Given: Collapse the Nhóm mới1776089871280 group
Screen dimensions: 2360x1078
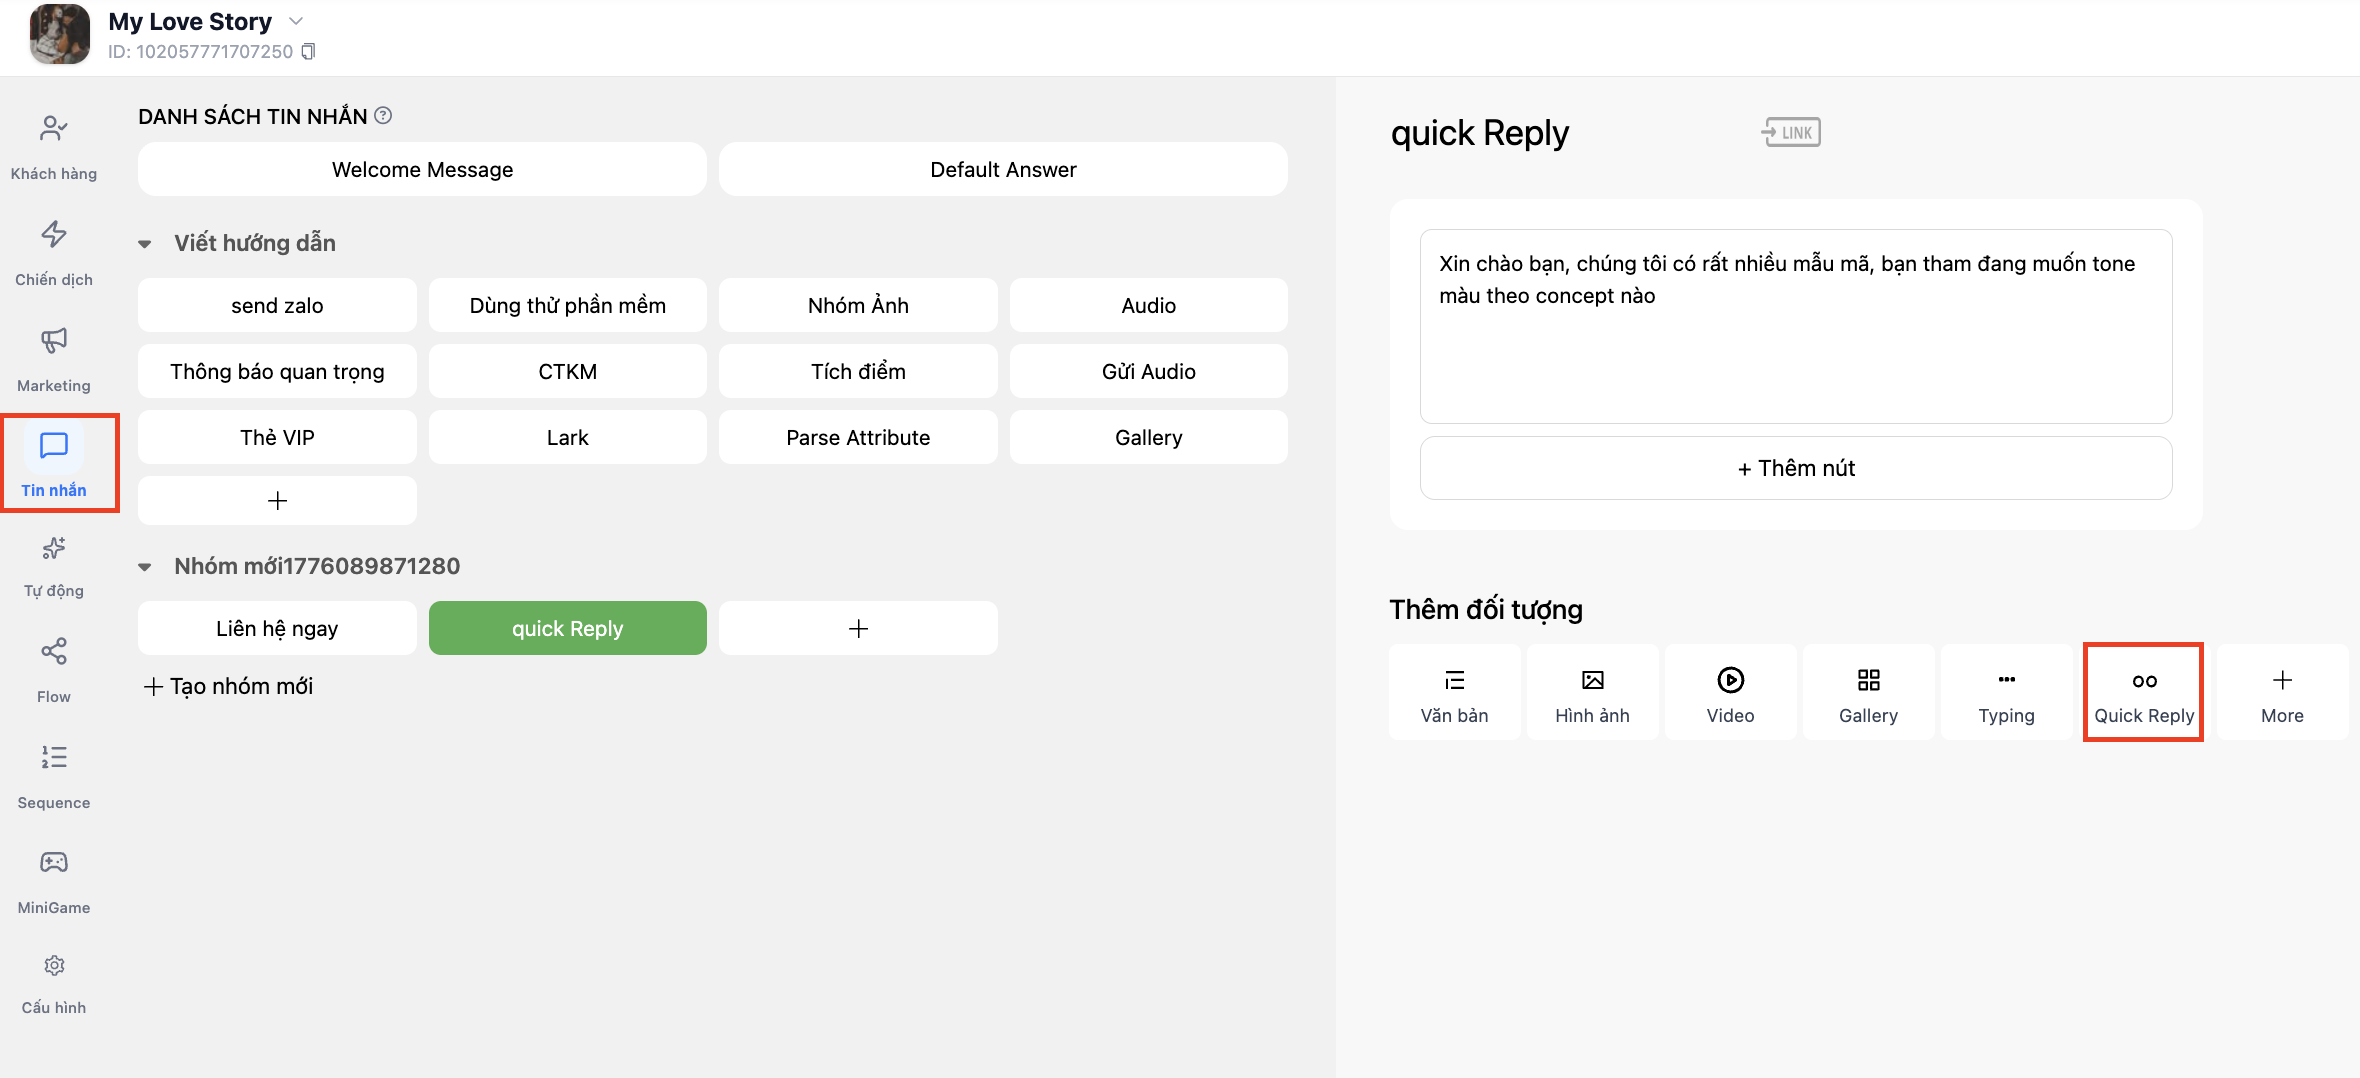Looking at the screenshot, I should click(x=145, y=566).
